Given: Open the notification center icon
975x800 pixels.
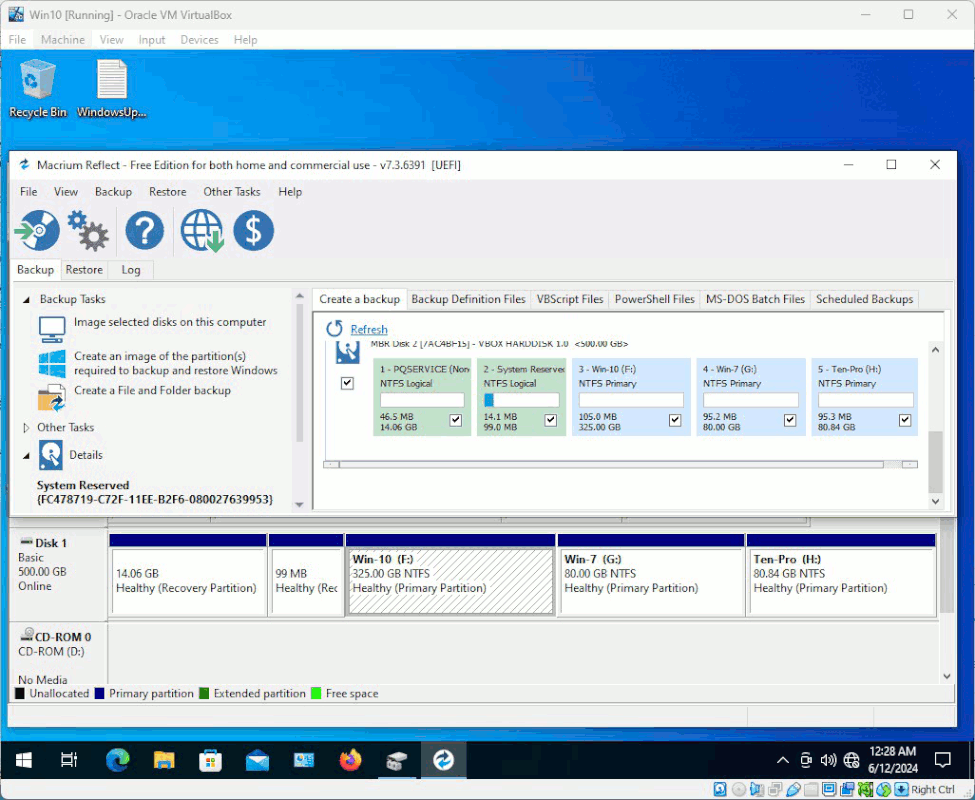Looking at the screenshot, I should pyautogui.click(x=943, y=760).
